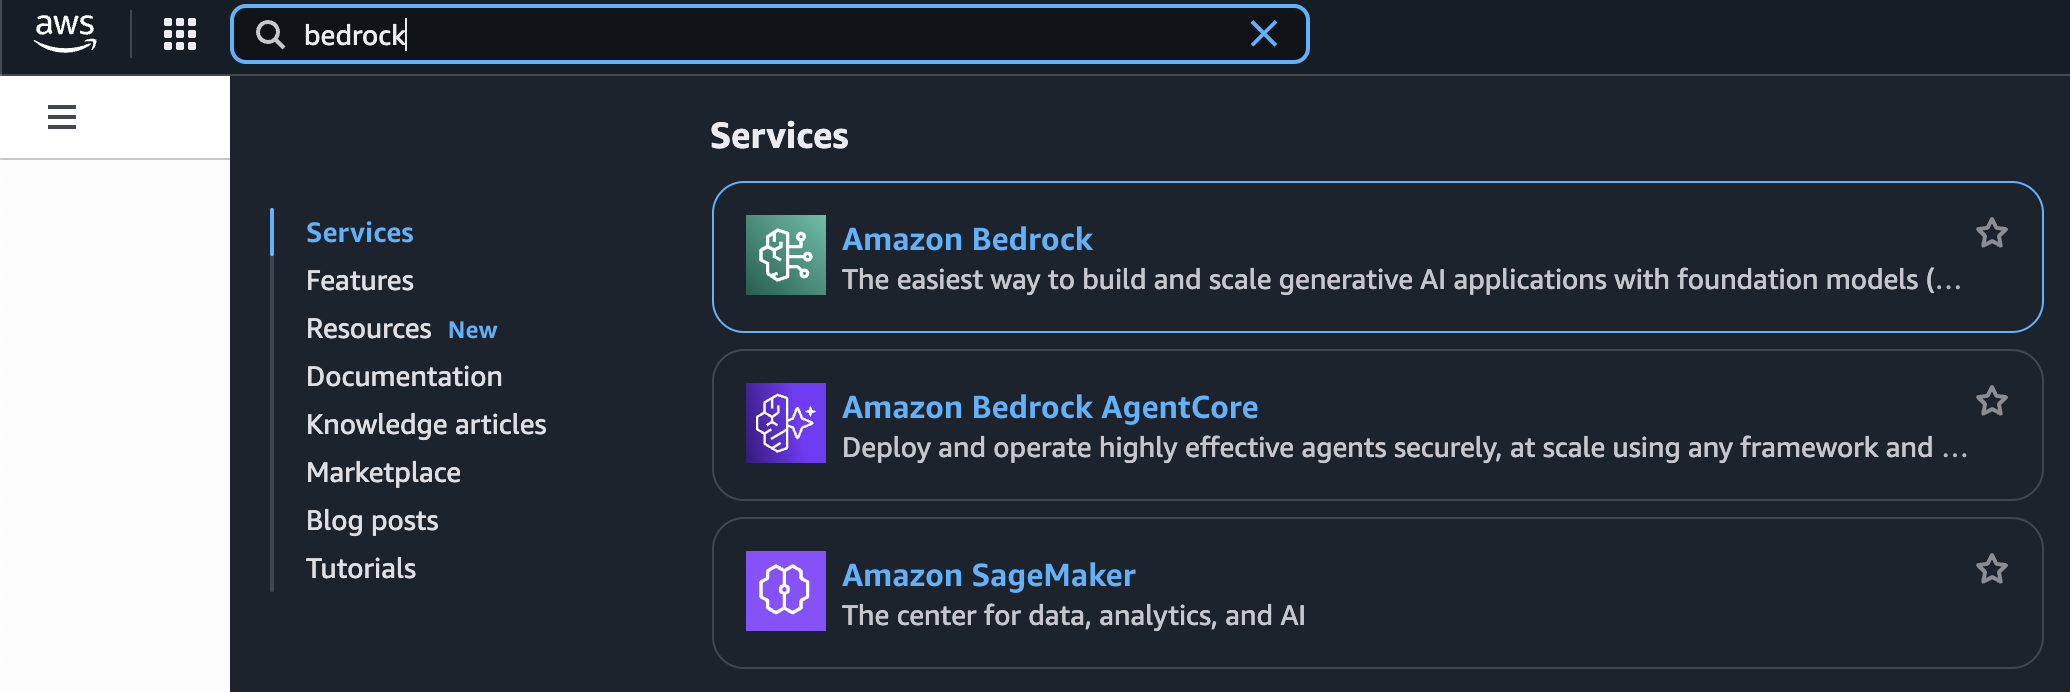Star Amazon Bedrock AgentCore as favorite
This screenshot has height=692, width=2070.
(x=1992, y=399)
